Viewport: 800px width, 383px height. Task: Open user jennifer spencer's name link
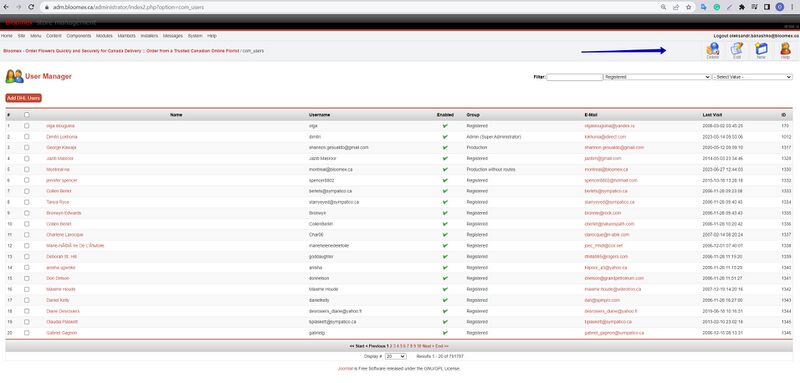[61, 180]
